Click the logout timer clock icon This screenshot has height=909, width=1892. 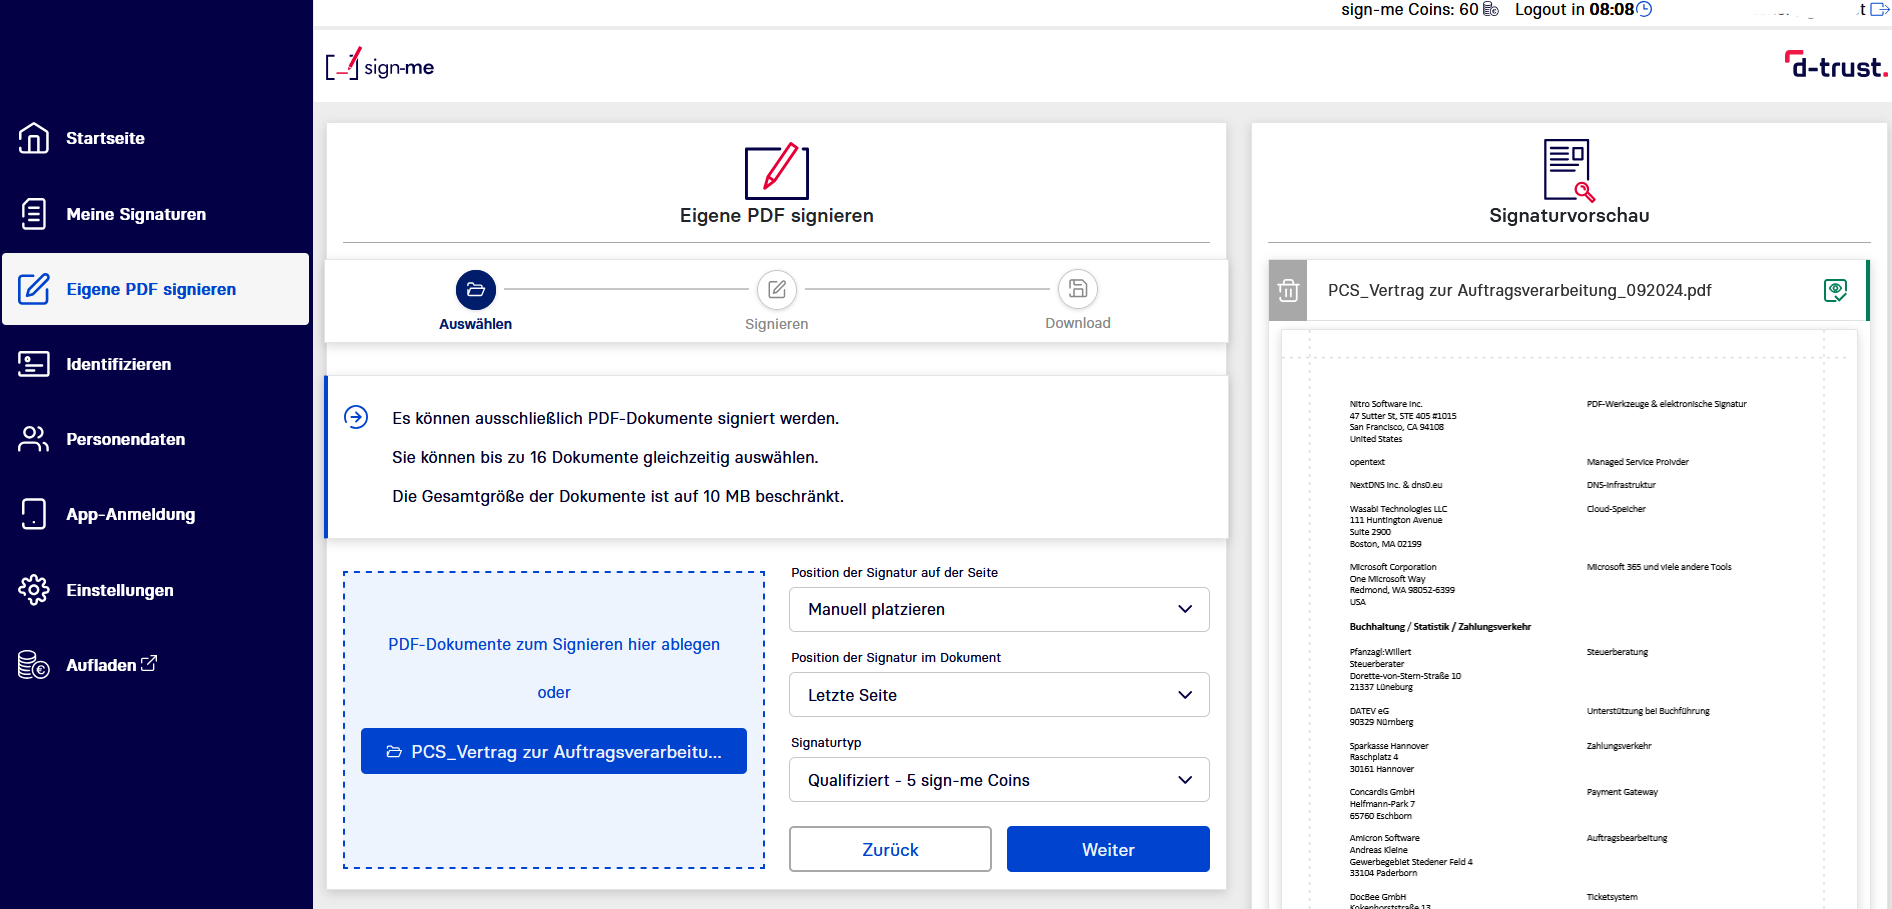(1644, 10)
